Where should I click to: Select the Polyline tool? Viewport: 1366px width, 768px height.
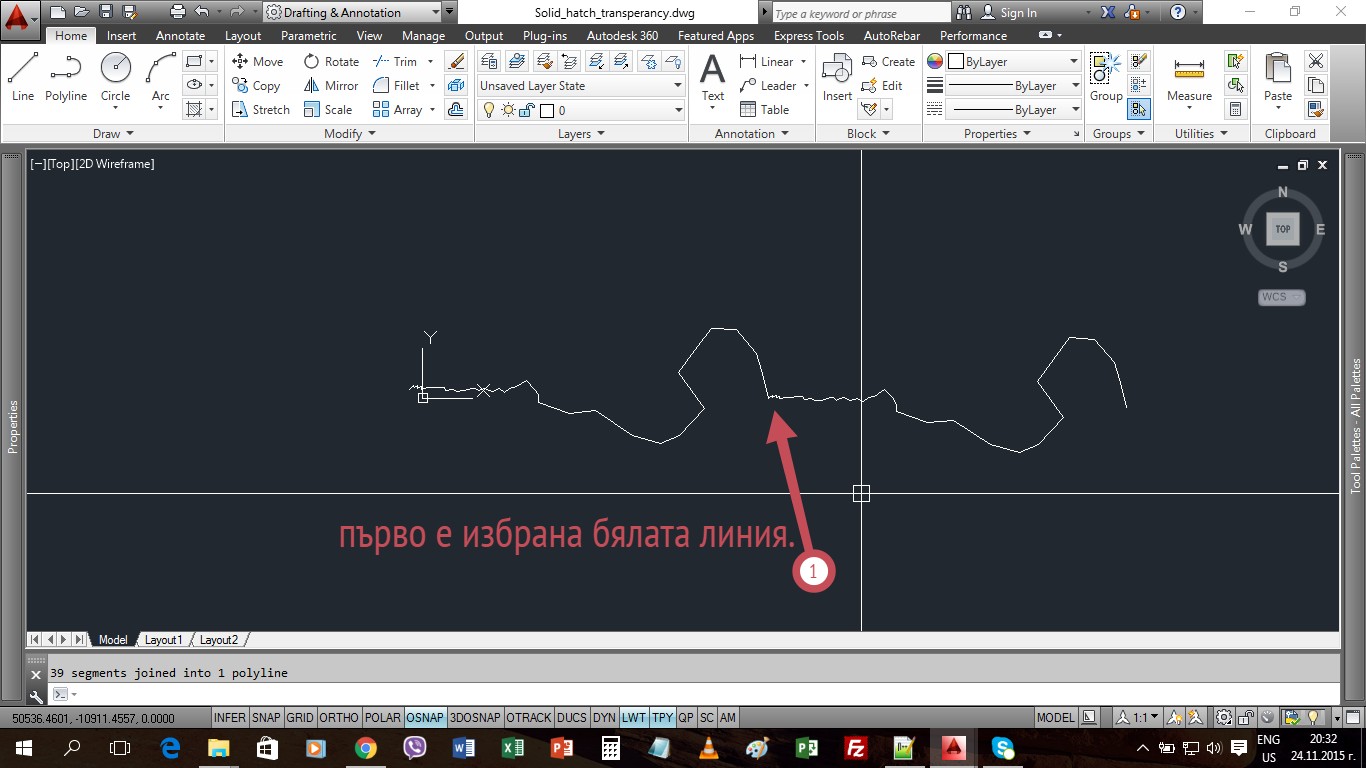tap(66, 77)
